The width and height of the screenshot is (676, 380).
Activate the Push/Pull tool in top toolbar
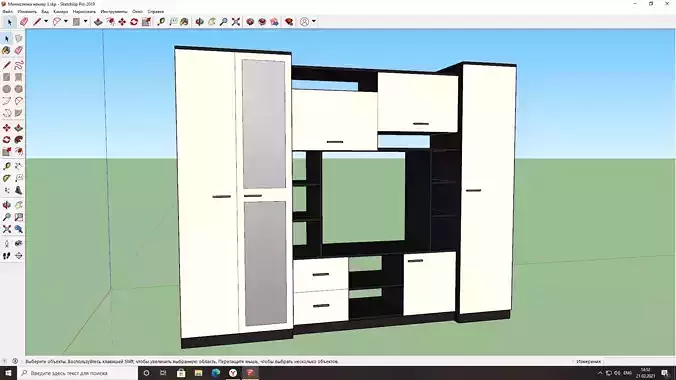click(x=98, y=22)
